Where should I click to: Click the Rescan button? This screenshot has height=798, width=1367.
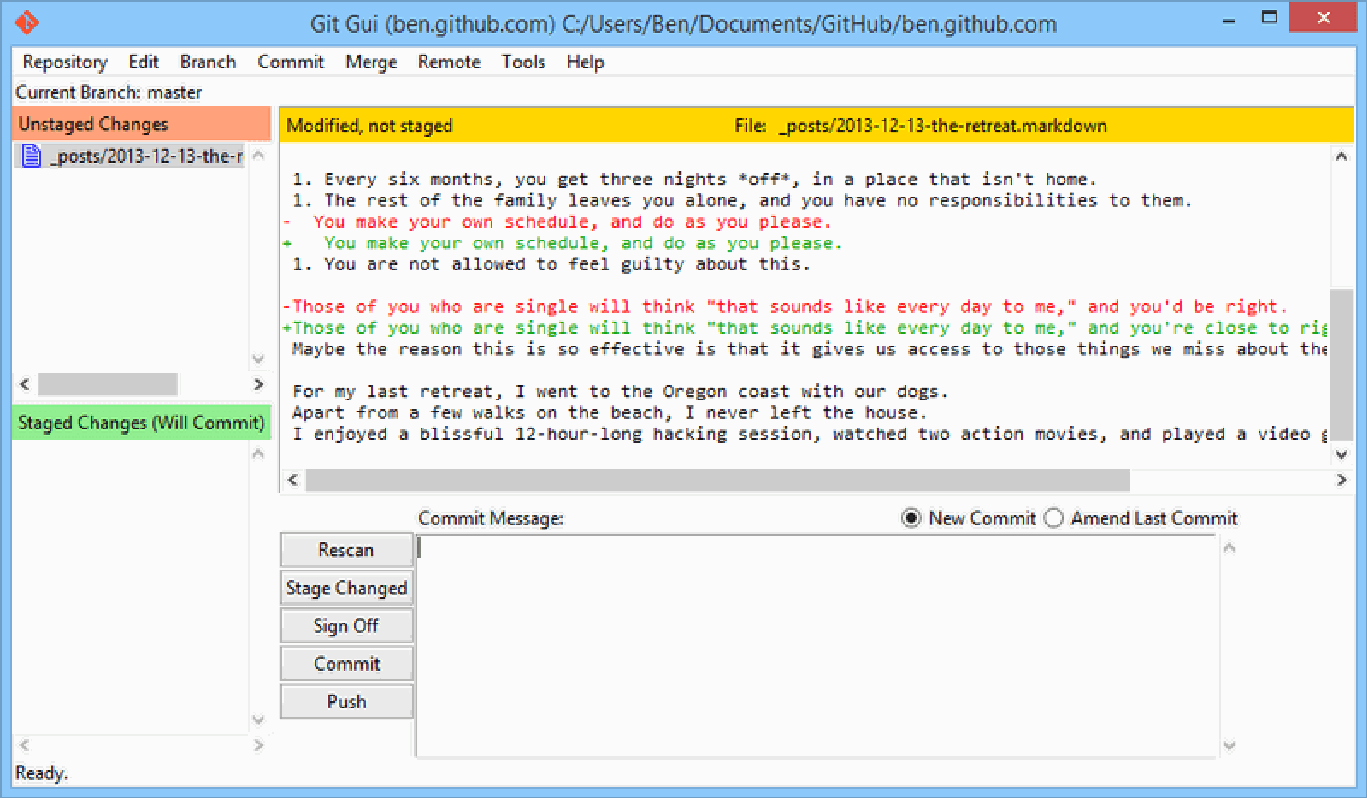point(346,550)
